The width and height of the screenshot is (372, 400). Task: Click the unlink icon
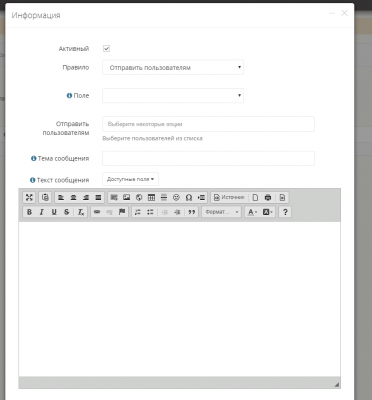click(x=109, y=212)
